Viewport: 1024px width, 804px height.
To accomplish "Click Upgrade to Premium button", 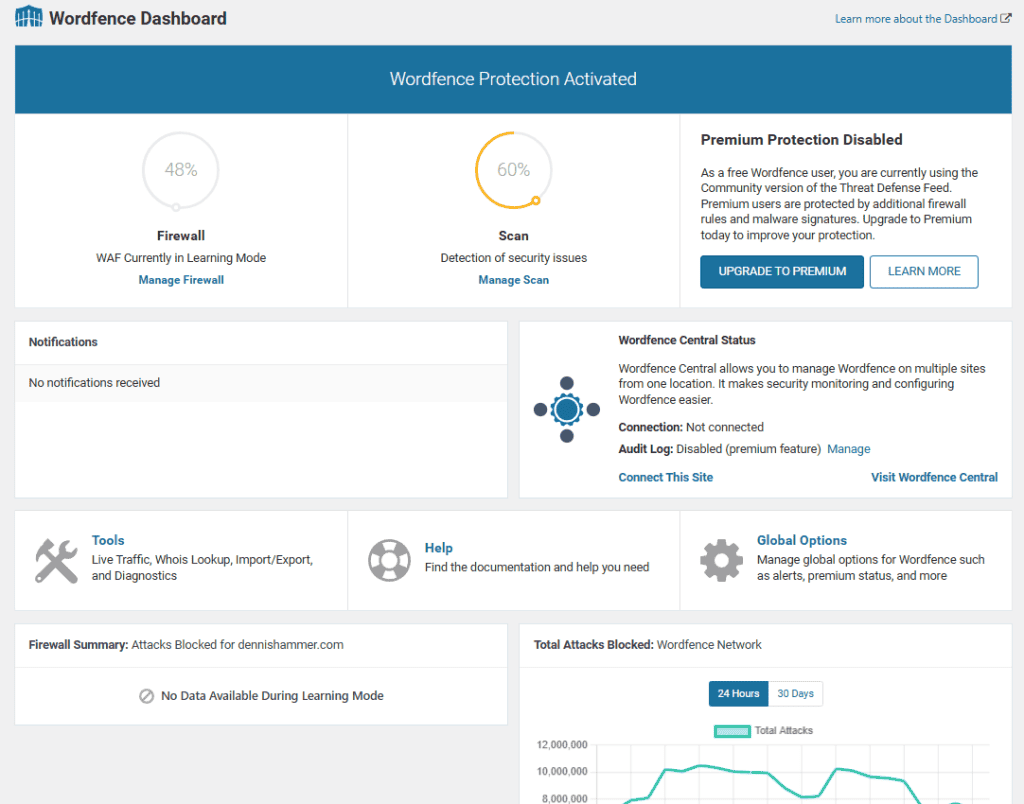I will (x=782, y=272).
